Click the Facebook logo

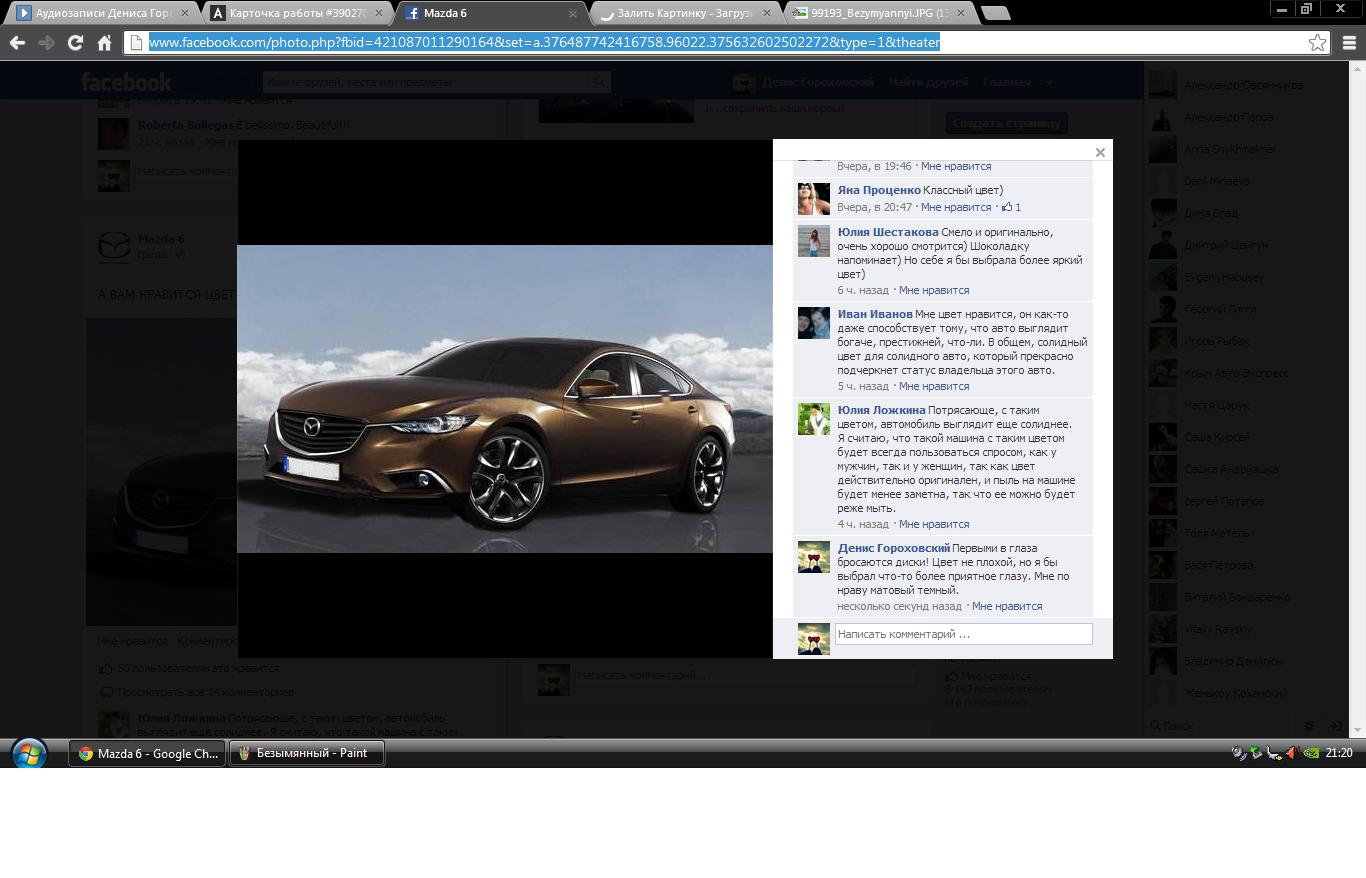tap(127, 82)
